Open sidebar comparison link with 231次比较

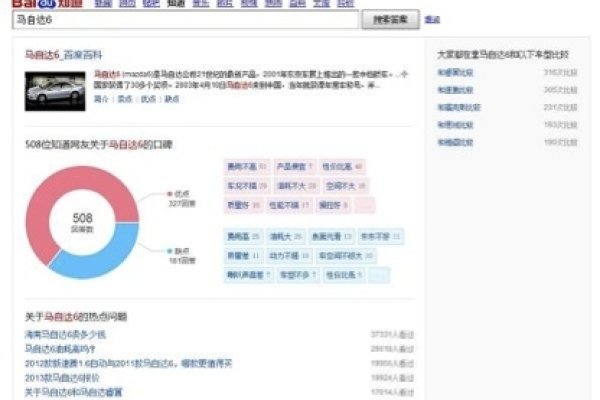tap(459, 108)
